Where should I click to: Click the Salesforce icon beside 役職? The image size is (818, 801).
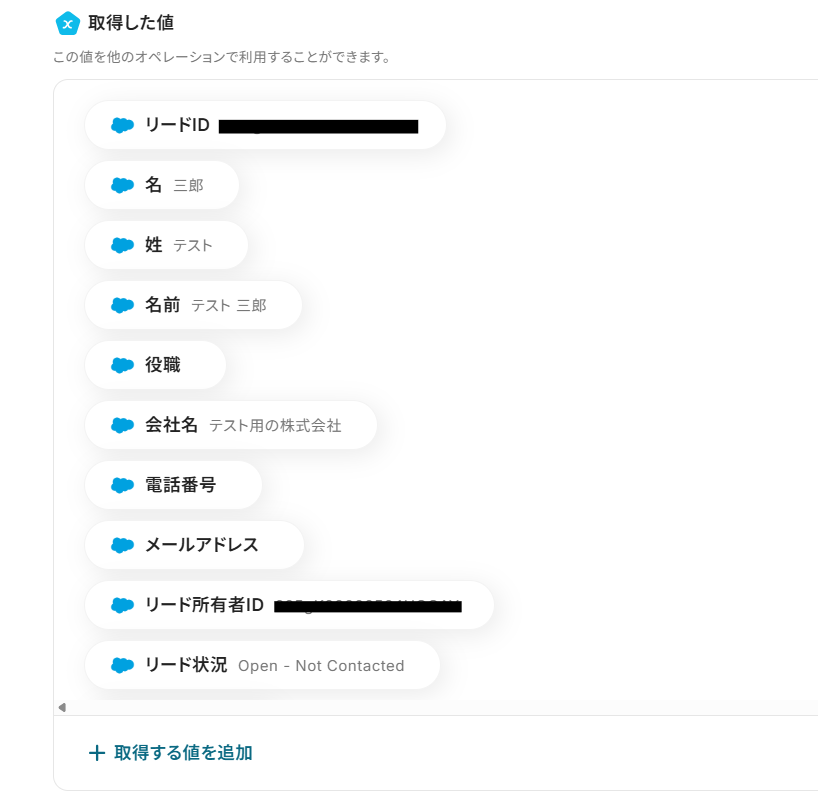122,365
